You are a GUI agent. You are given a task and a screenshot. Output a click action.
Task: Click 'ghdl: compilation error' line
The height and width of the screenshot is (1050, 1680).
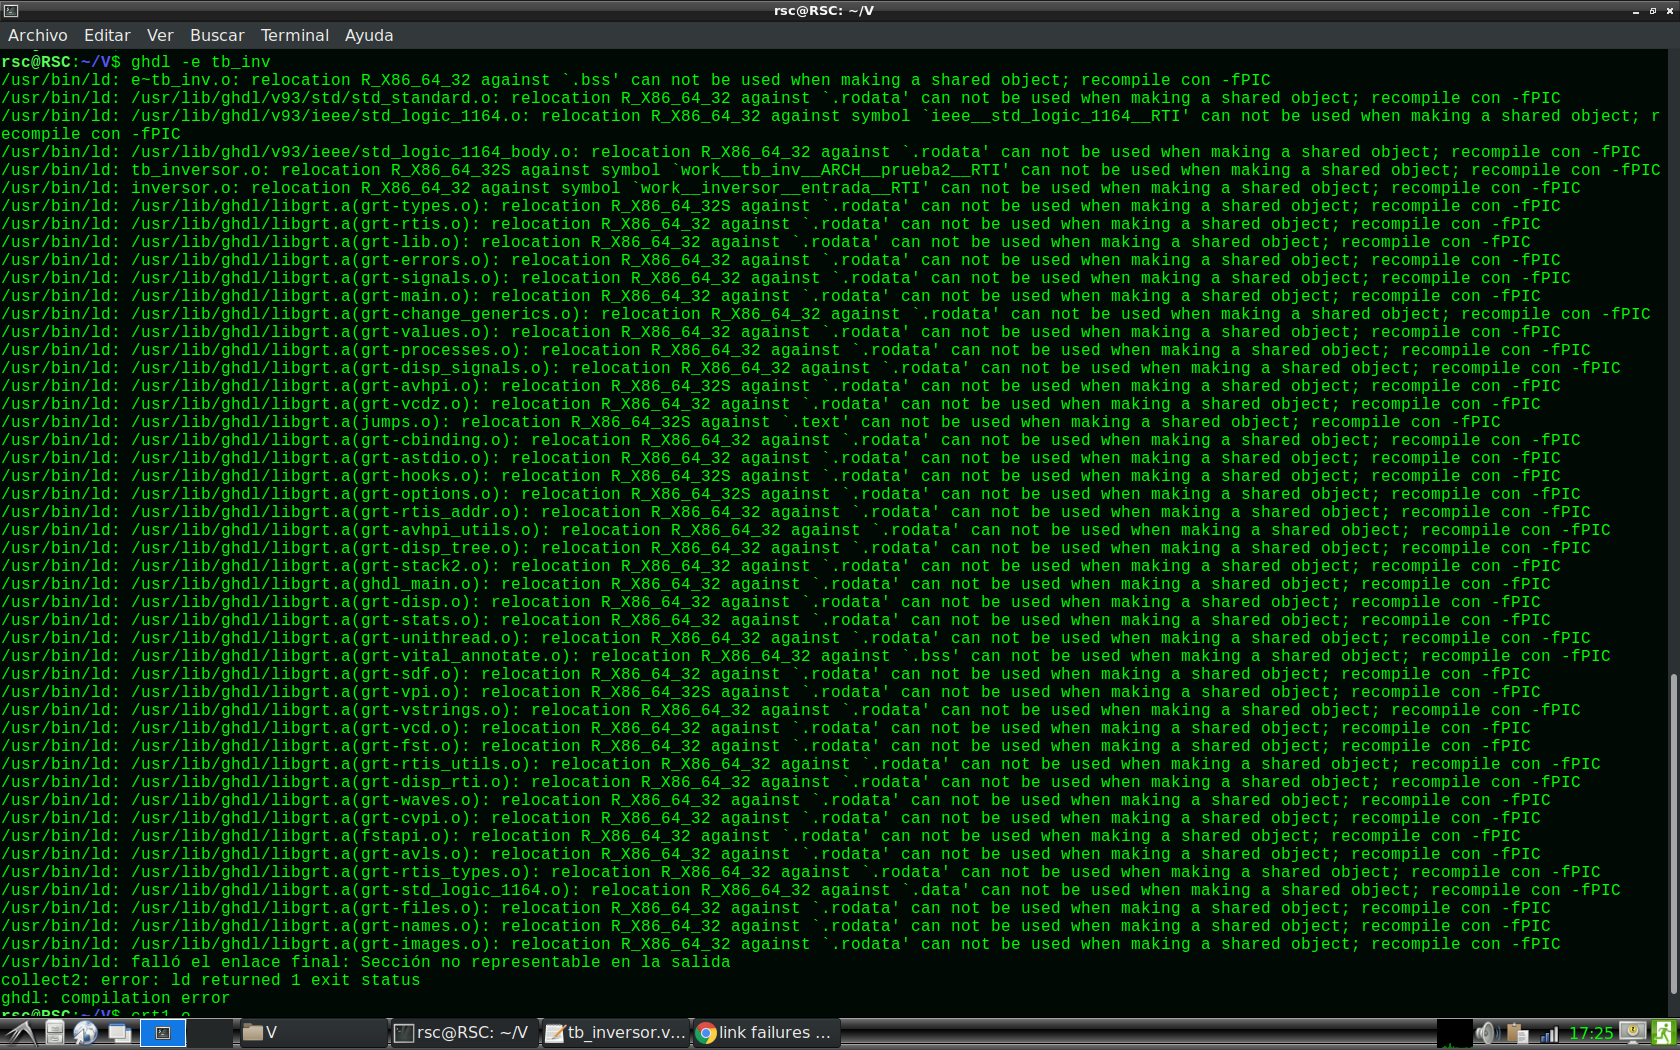pos(116,998)
